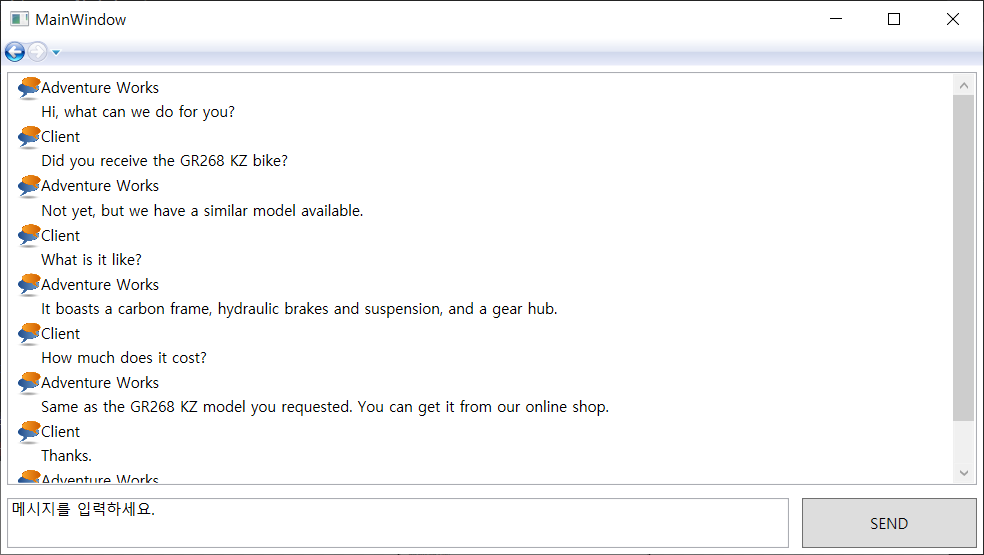
Task: Click chat icon beside Adventure Works above 'Not yet'
Action: (29, 186)
